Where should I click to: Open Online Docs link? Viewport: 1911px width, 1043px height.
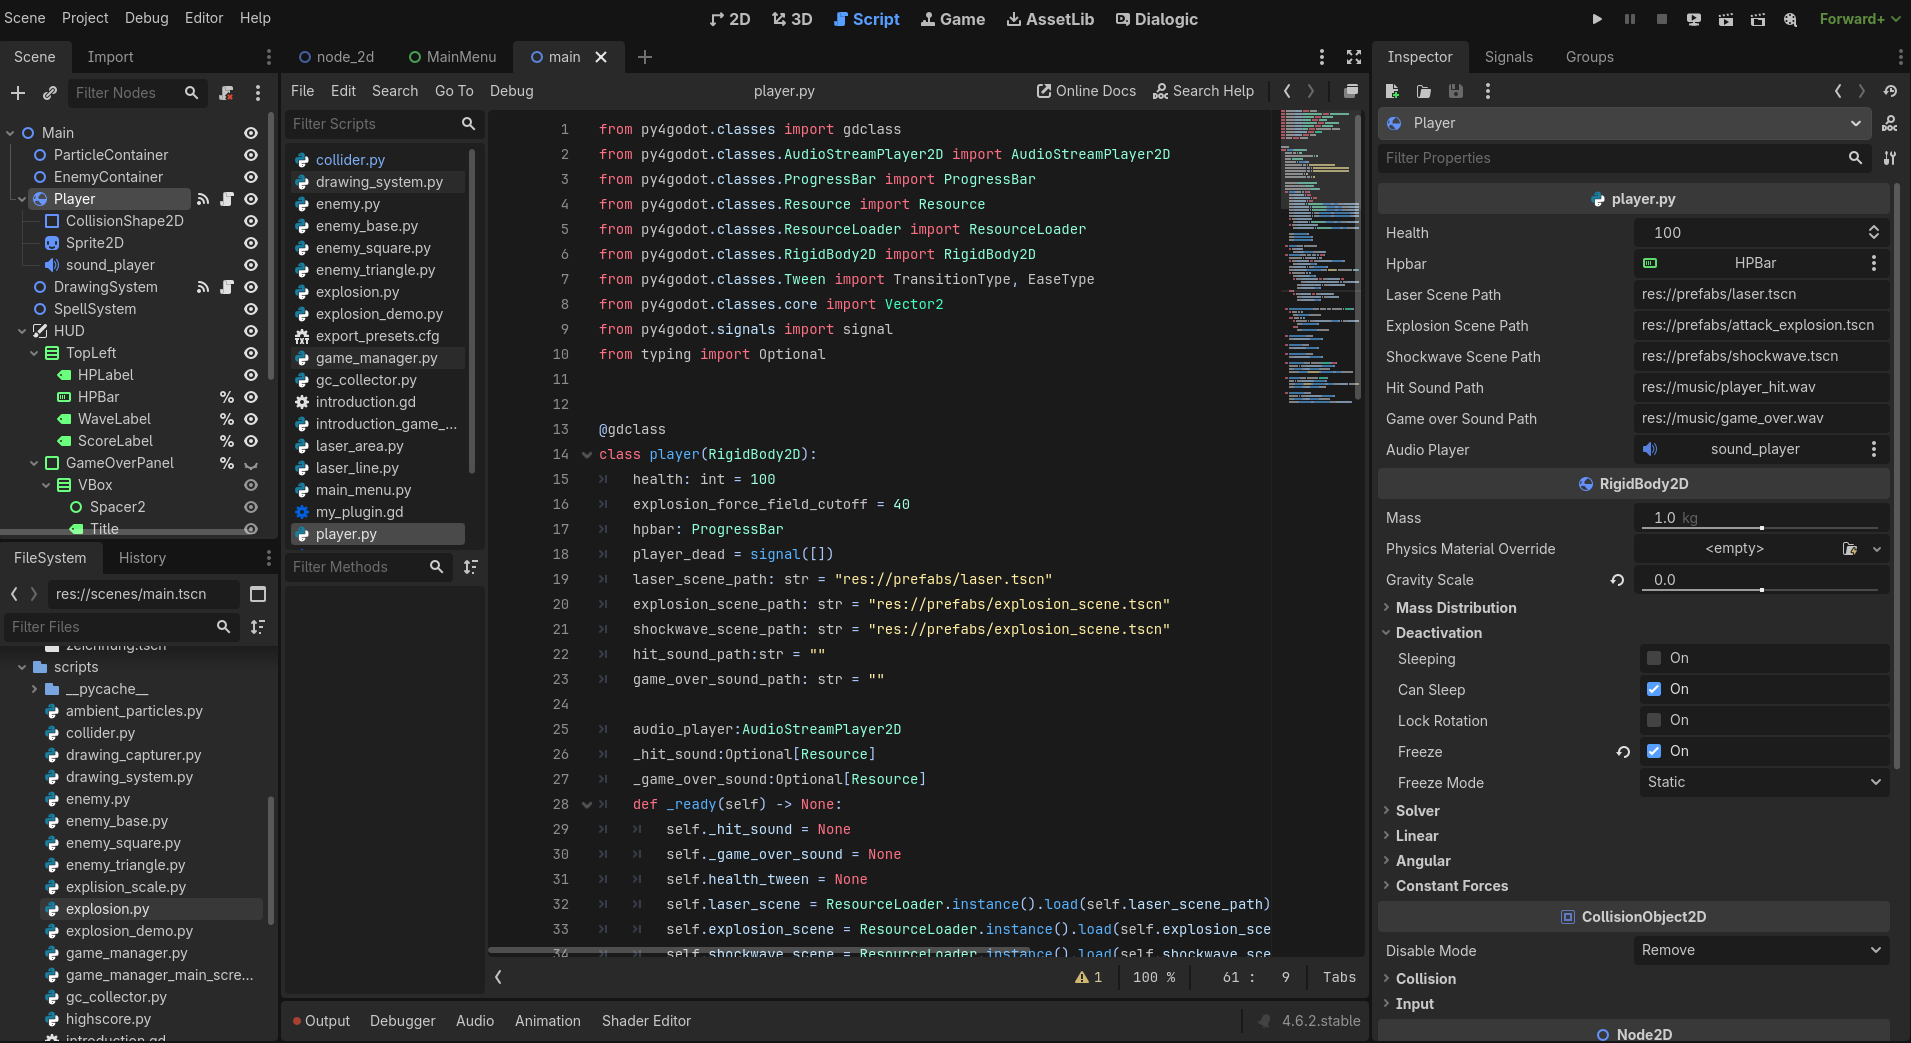[1086, 91]
